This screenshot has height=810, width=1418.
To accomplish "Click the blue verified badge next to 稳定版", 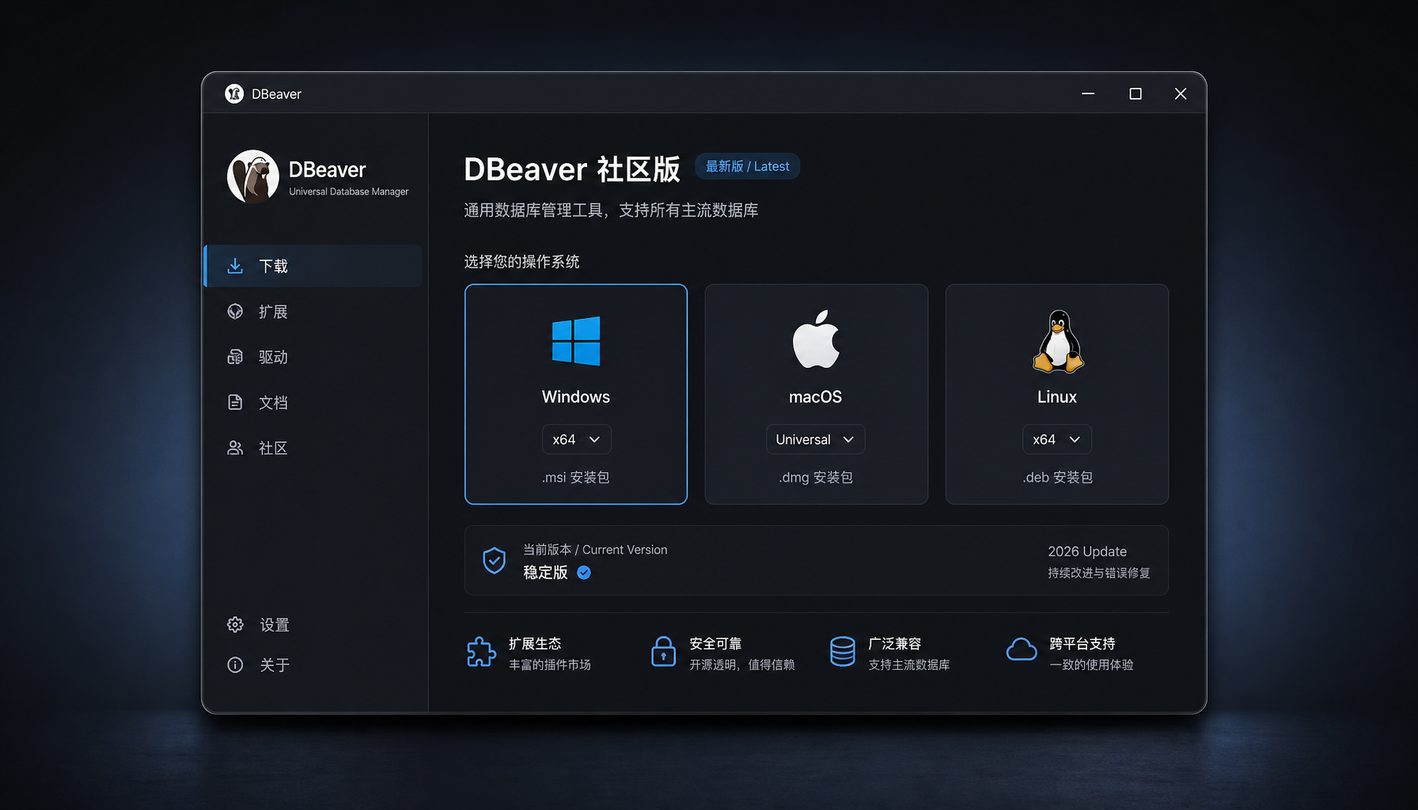I will [x=584, y=573].
